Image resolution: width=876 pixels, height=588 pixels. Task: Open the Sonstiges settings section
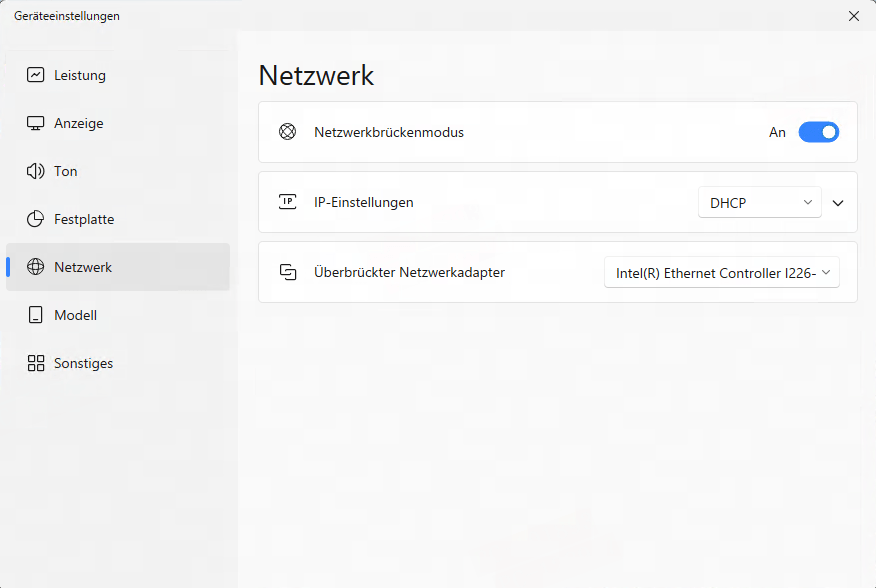click(82, 363)
